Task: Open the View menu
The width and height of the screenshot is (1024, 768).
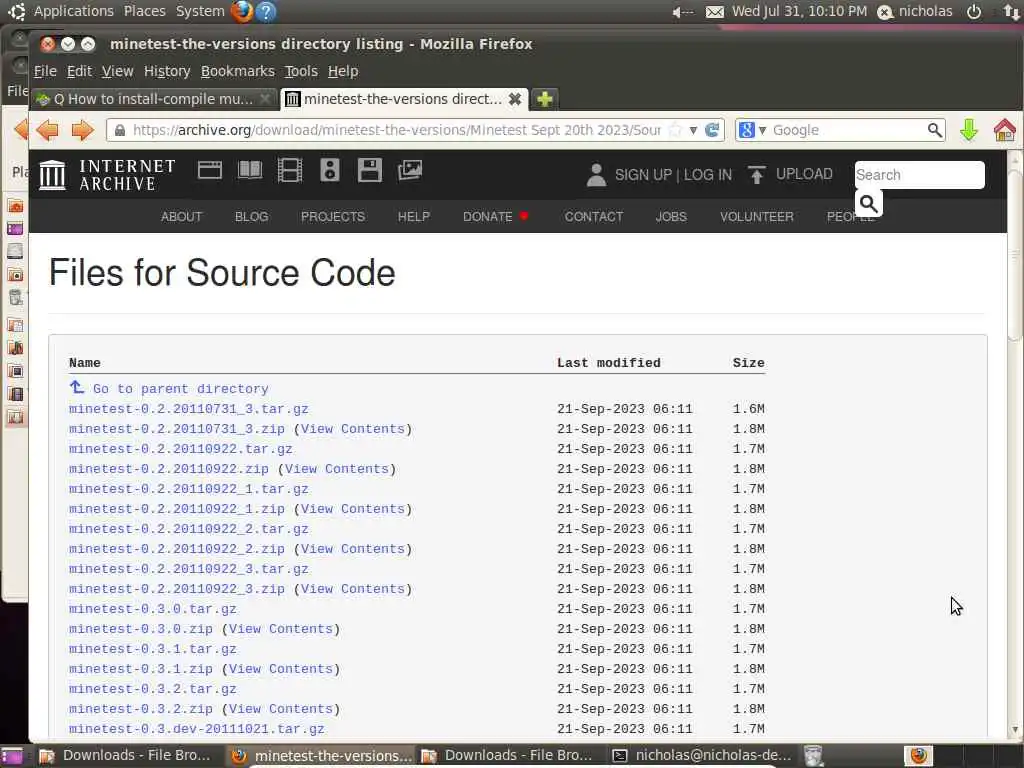Action: (x=118, y=71)
